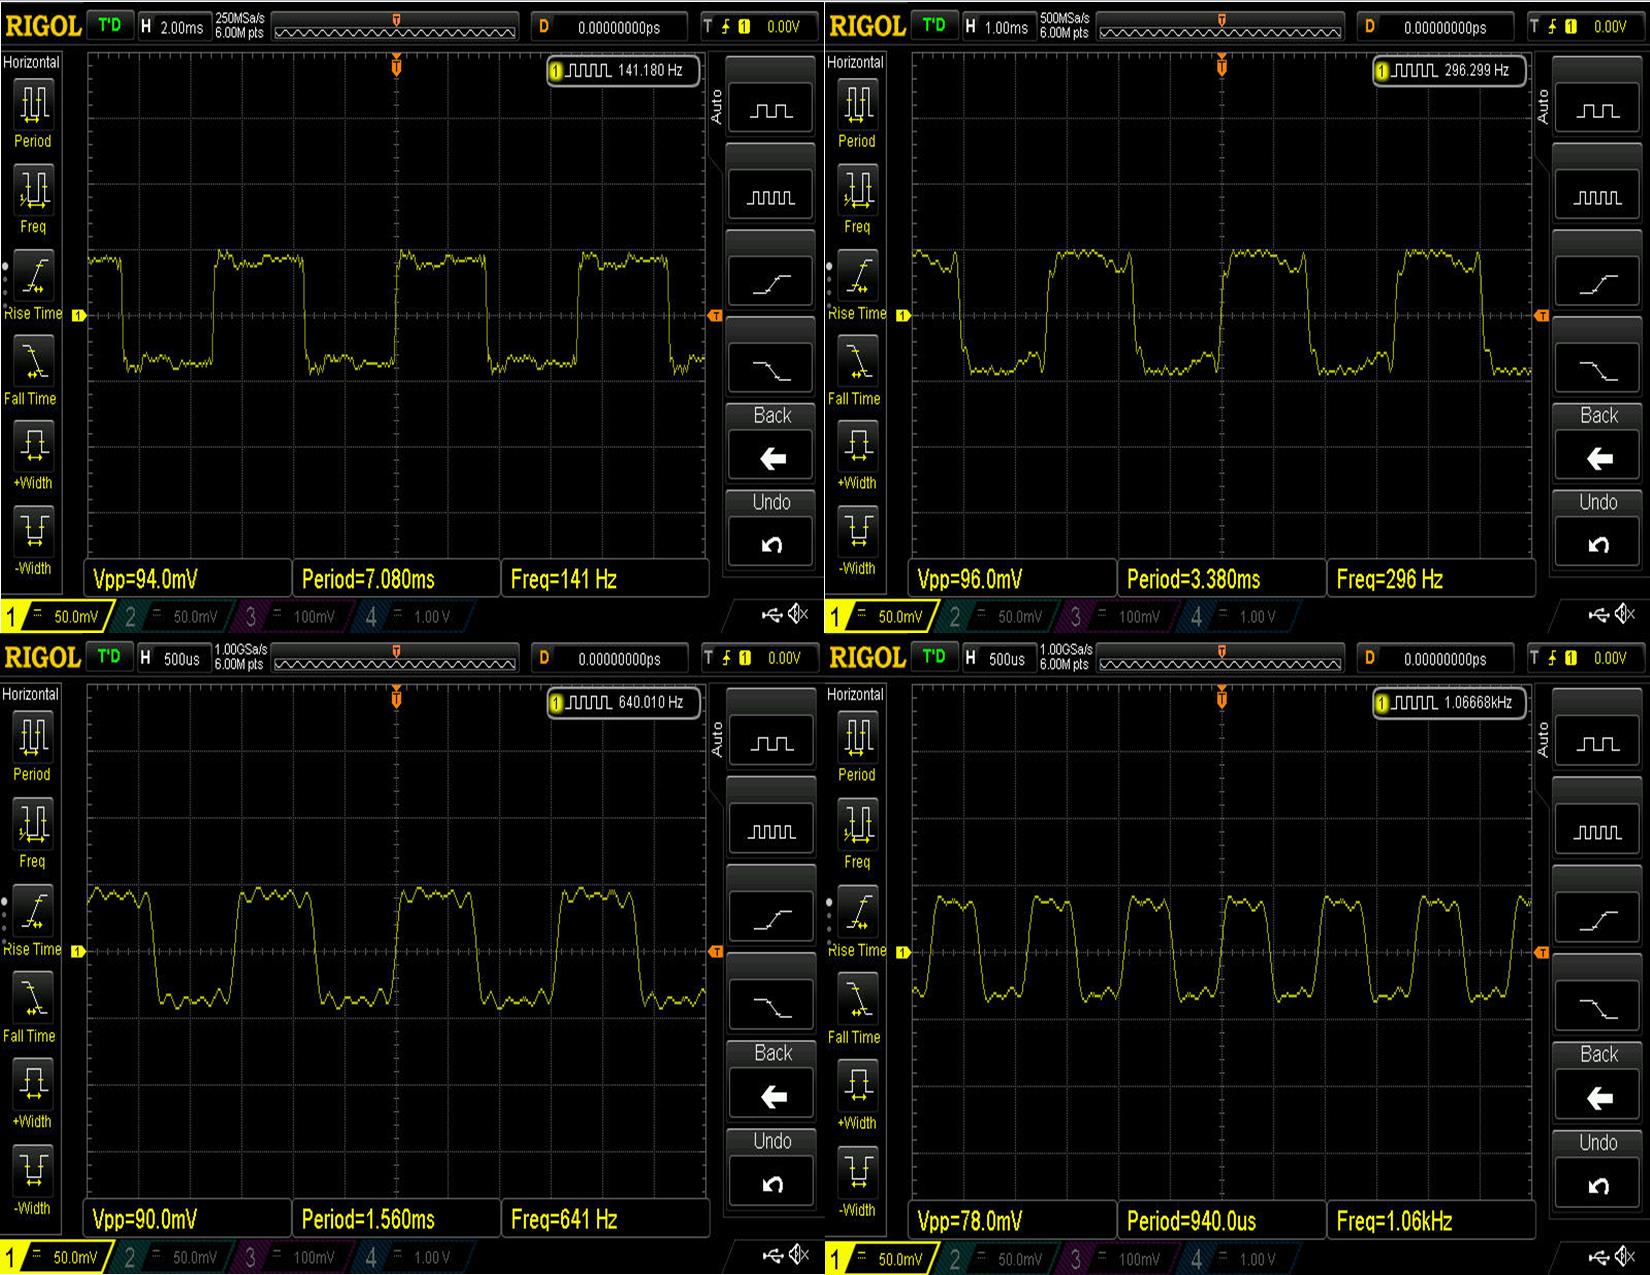Select -Width icon in 641 Hz scope

(34, 1169)
